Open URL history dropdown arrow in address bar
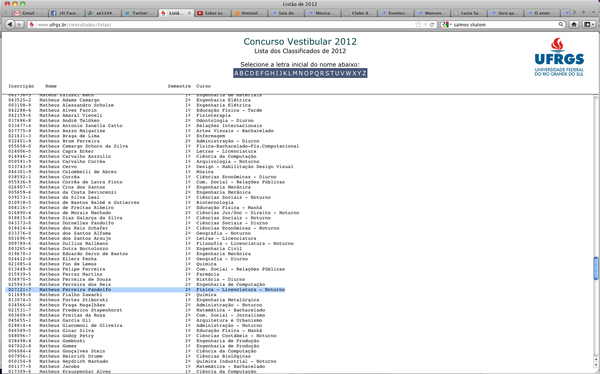Viewport: 600px width, 374px height. [x=425, y=24]
